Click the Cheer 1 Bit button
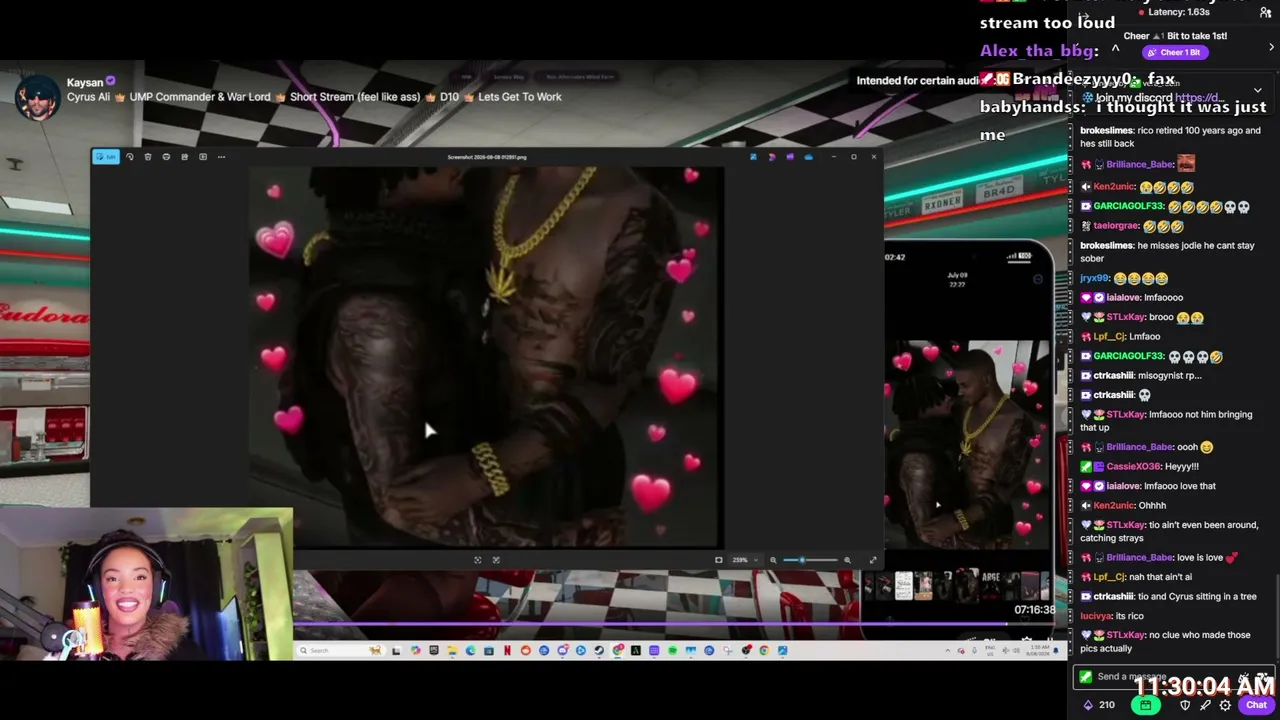The width and height of the screenshot is (1280, 720). pyautogui.click(x=1176, y=52)
